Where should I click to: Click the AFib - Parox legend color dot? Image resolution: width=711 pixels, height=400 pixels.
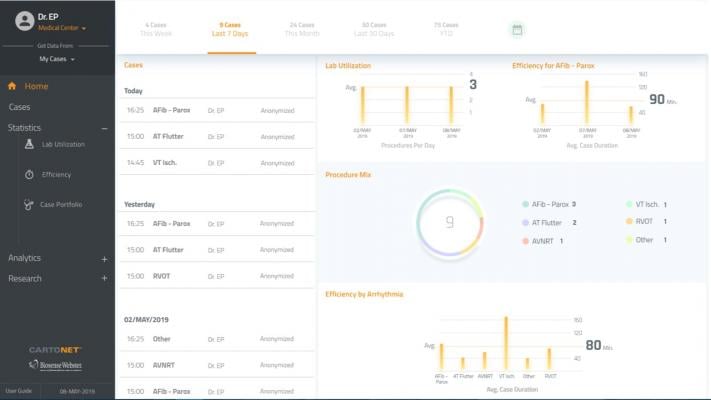[525, 204]
